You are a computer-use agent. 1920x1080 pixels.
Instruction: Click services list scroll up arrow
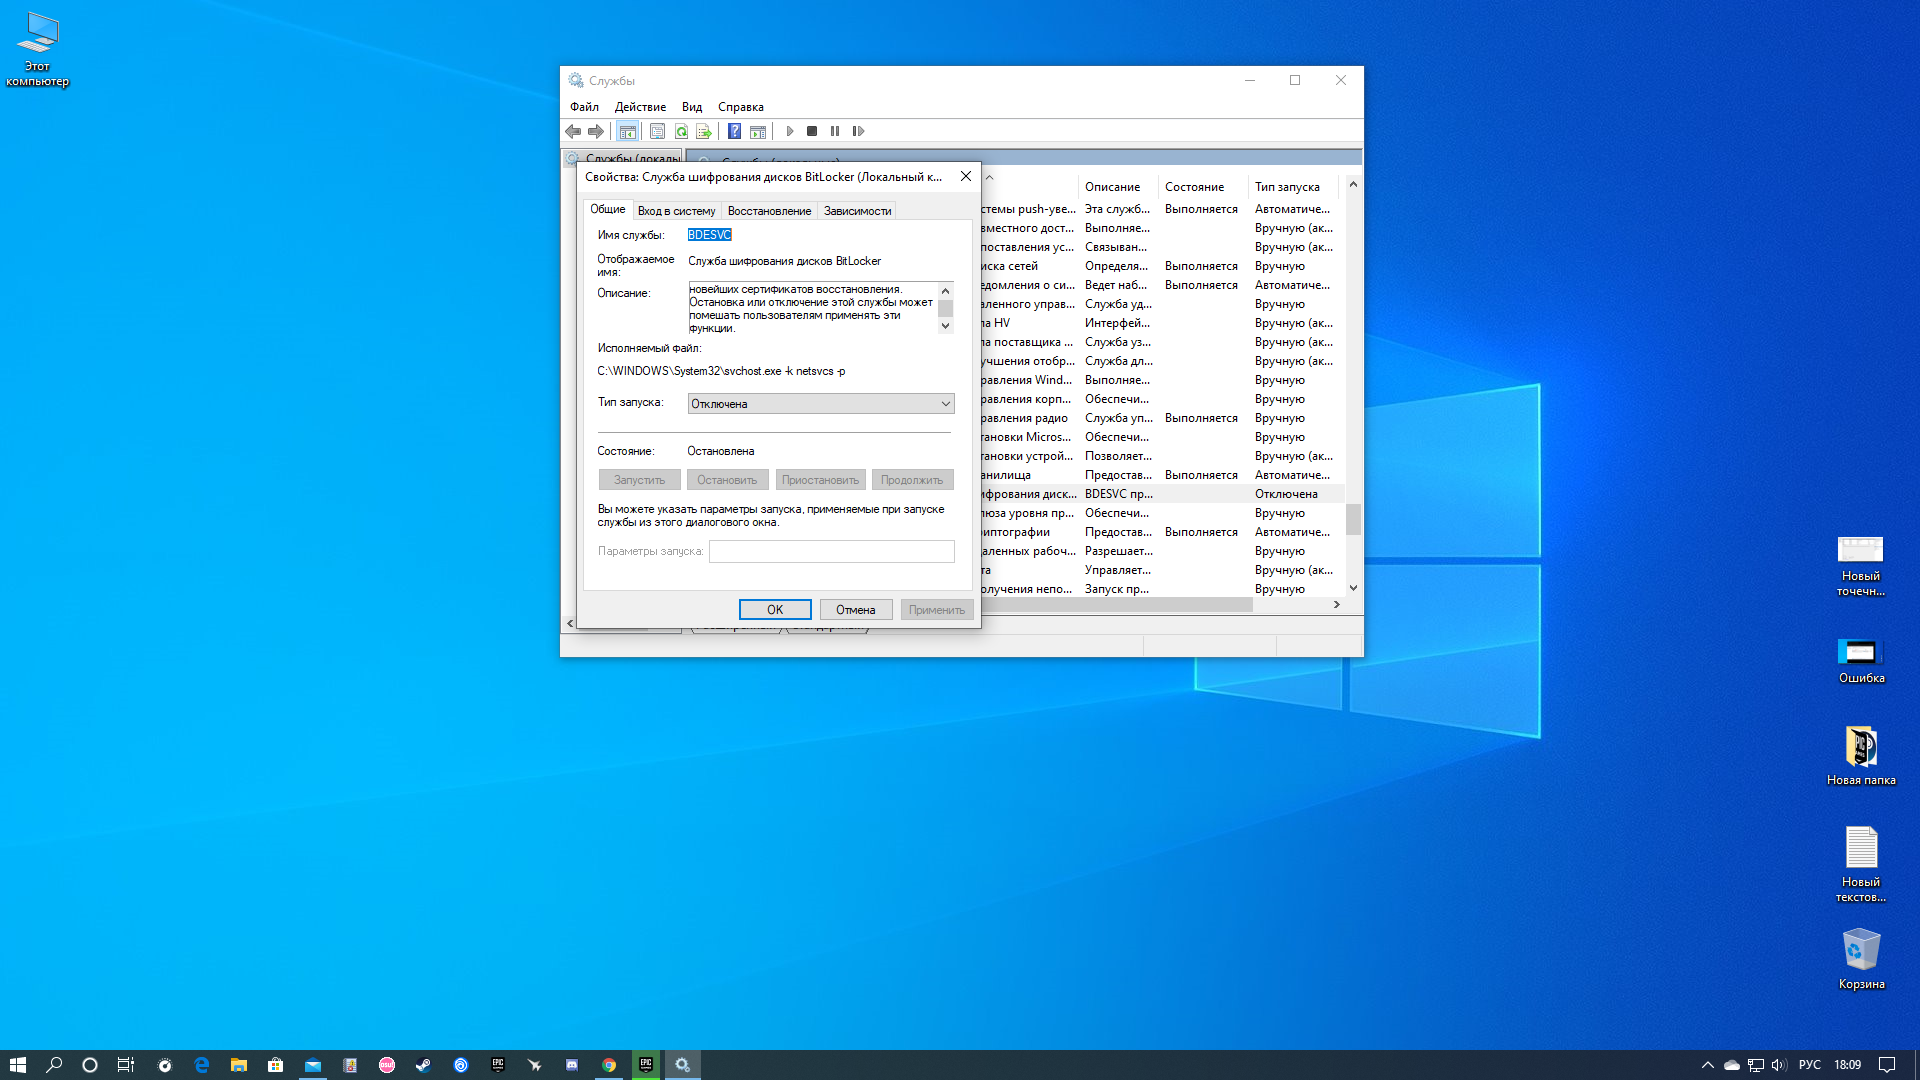(x=1353, y=184)
